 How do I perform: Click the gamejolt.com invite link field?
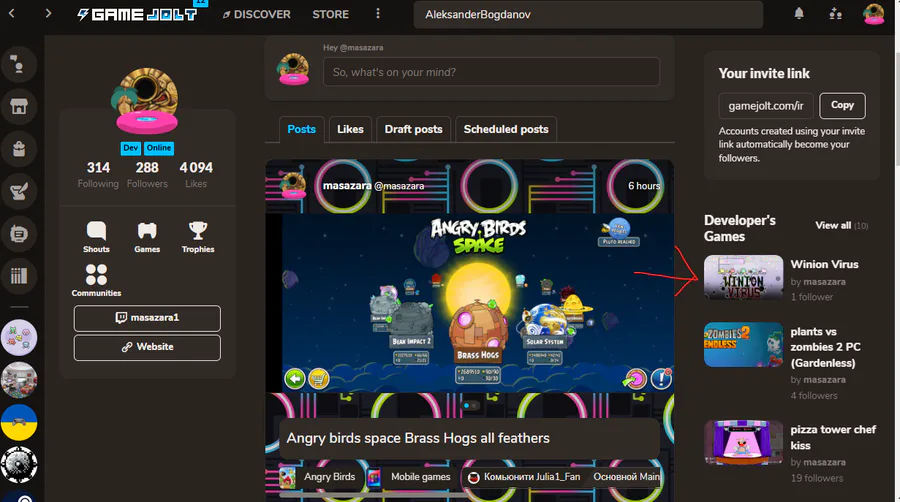point(766,106)
